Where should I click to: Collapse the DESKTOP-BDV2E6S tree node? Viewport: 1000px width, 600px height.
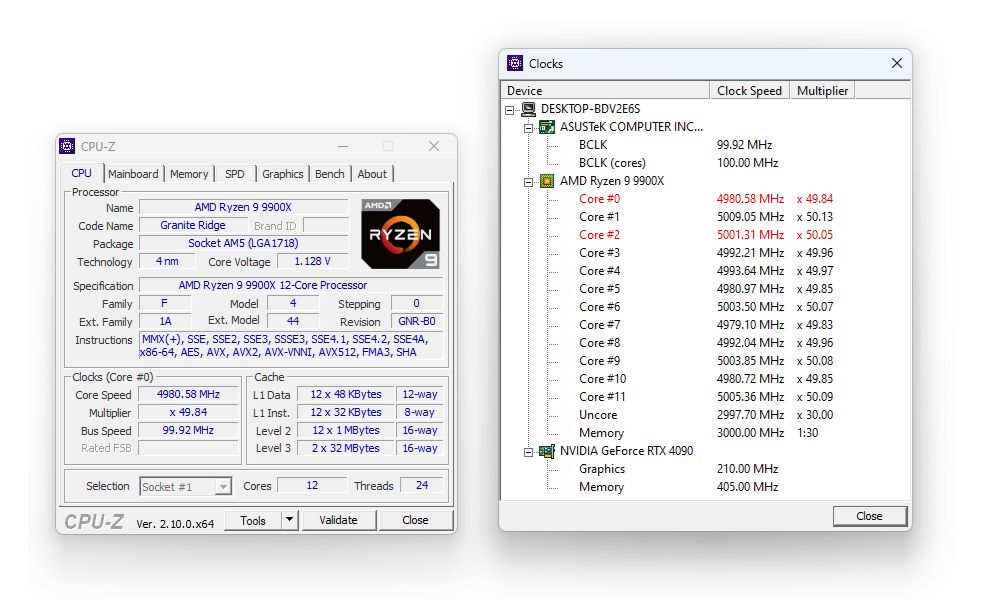pyautogui.click(x=510, y=110)
